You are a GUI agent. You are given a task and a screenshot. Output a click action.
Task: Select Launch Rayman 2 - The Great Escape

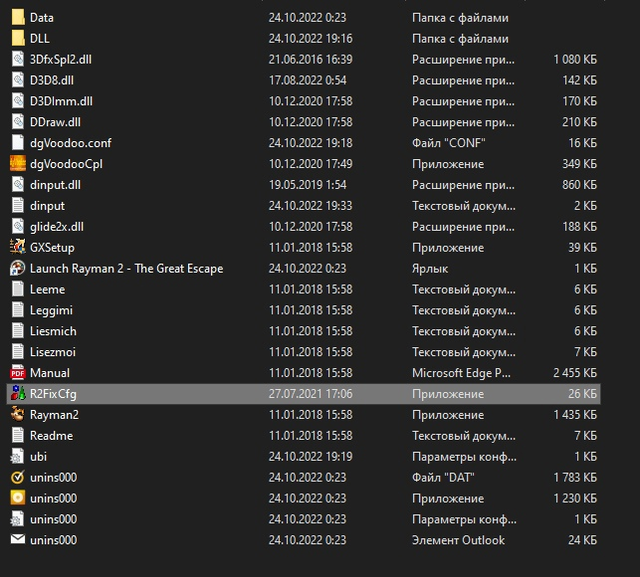127,268
